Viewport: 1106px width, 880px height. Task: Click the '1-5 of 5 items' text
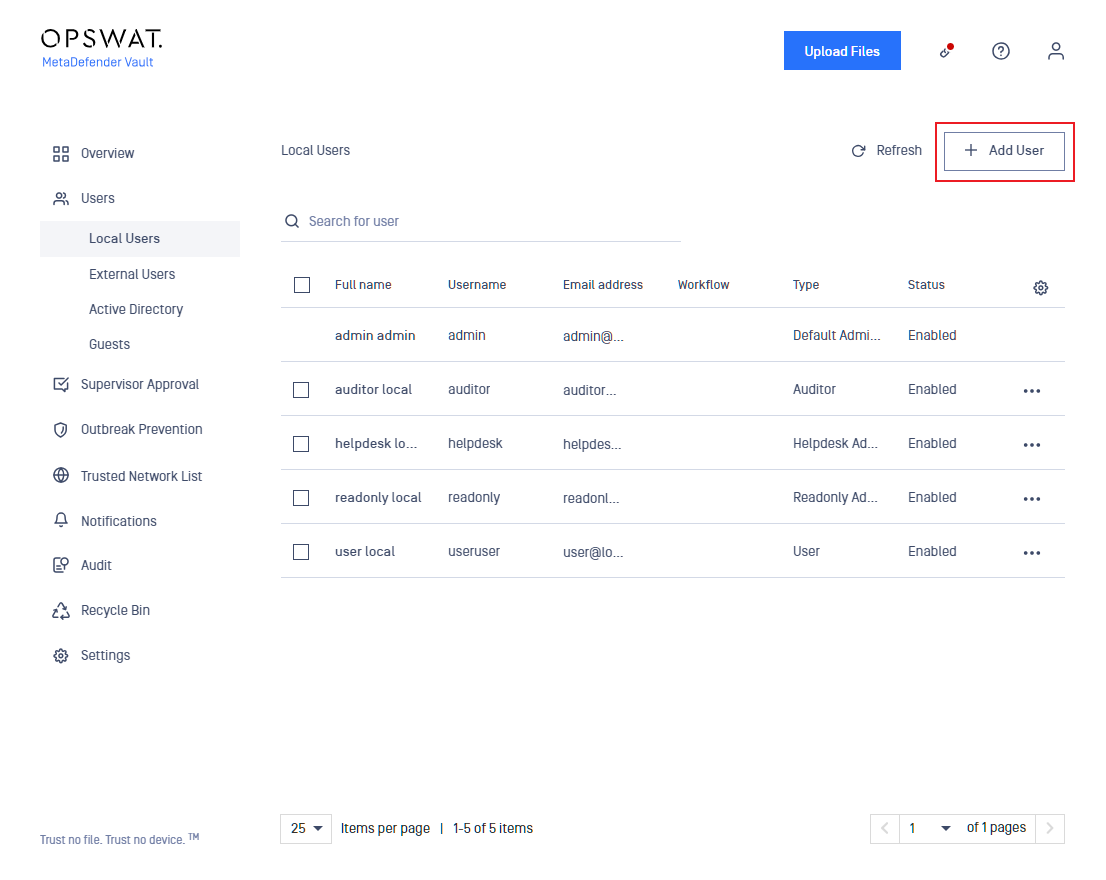coord(492,829)
